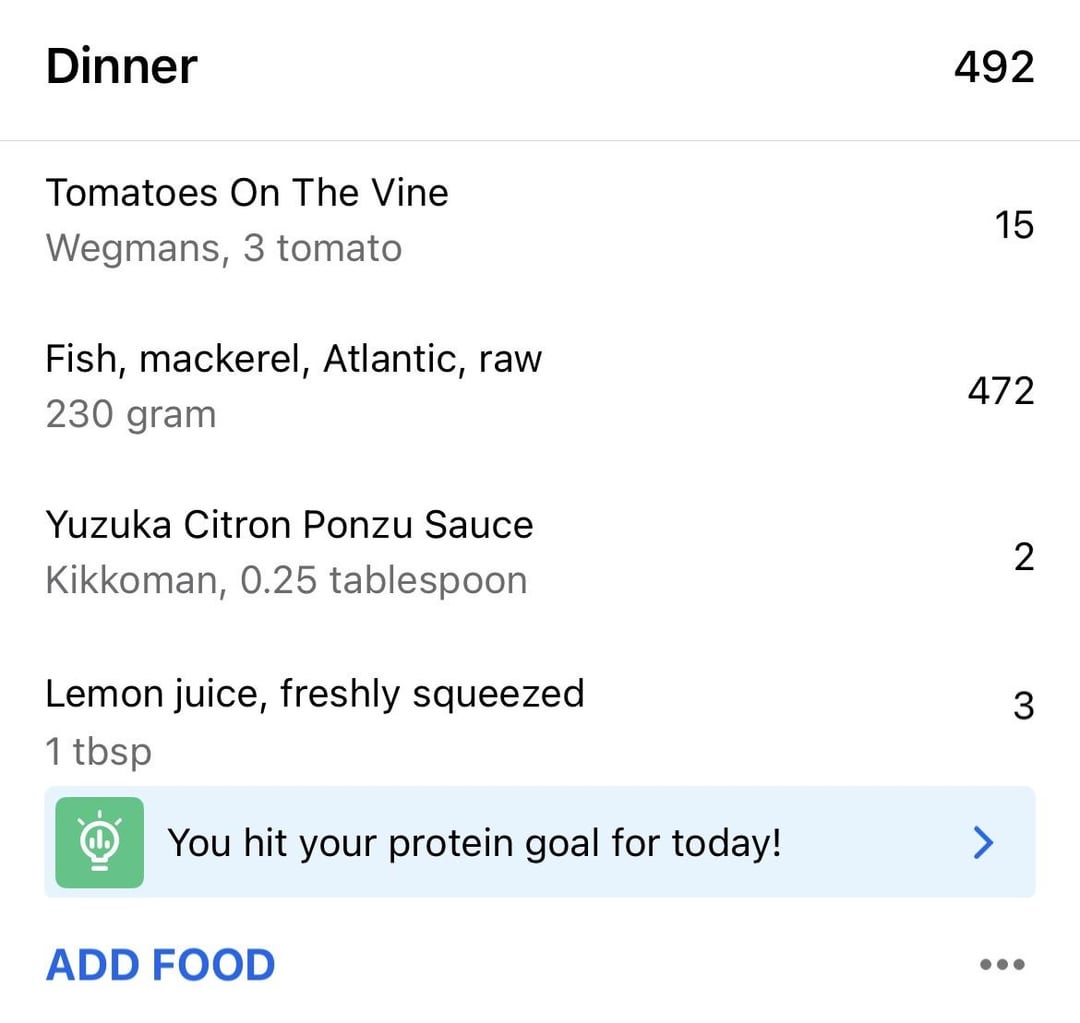This screenshot has width=1080, height=1023.
Task: Click the 2 calorie value for ponzu
Action: click(1023, 557)
